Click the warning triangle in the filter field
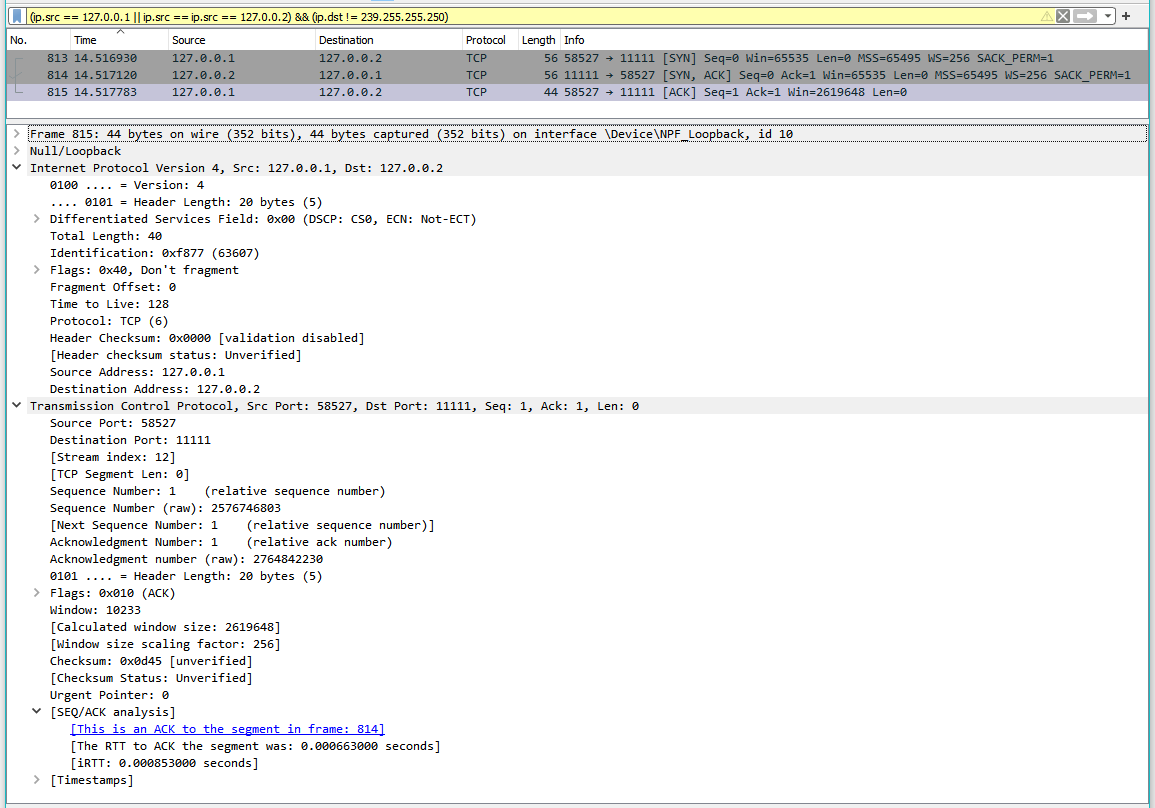The width and height of the screenshot is (1155, 808). click(1047, 15)
